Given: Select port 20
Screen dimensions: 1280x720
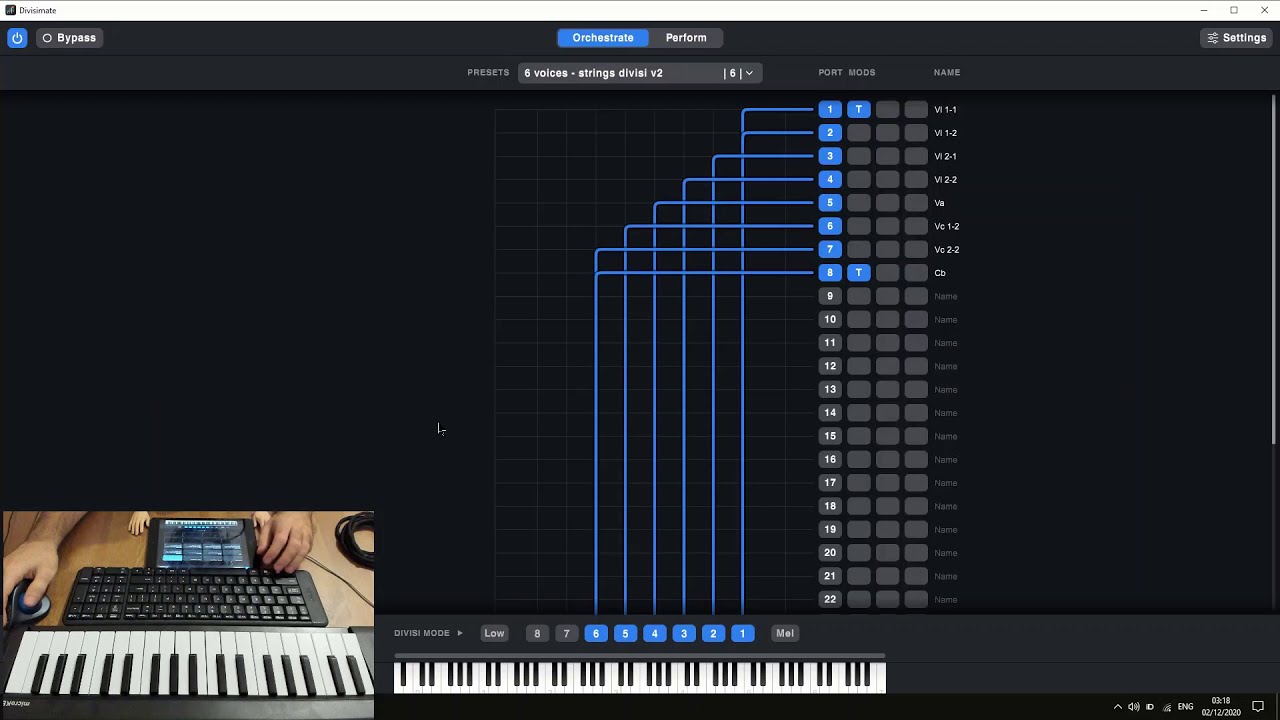Looking at the screenshot, I should click(830, 553).
